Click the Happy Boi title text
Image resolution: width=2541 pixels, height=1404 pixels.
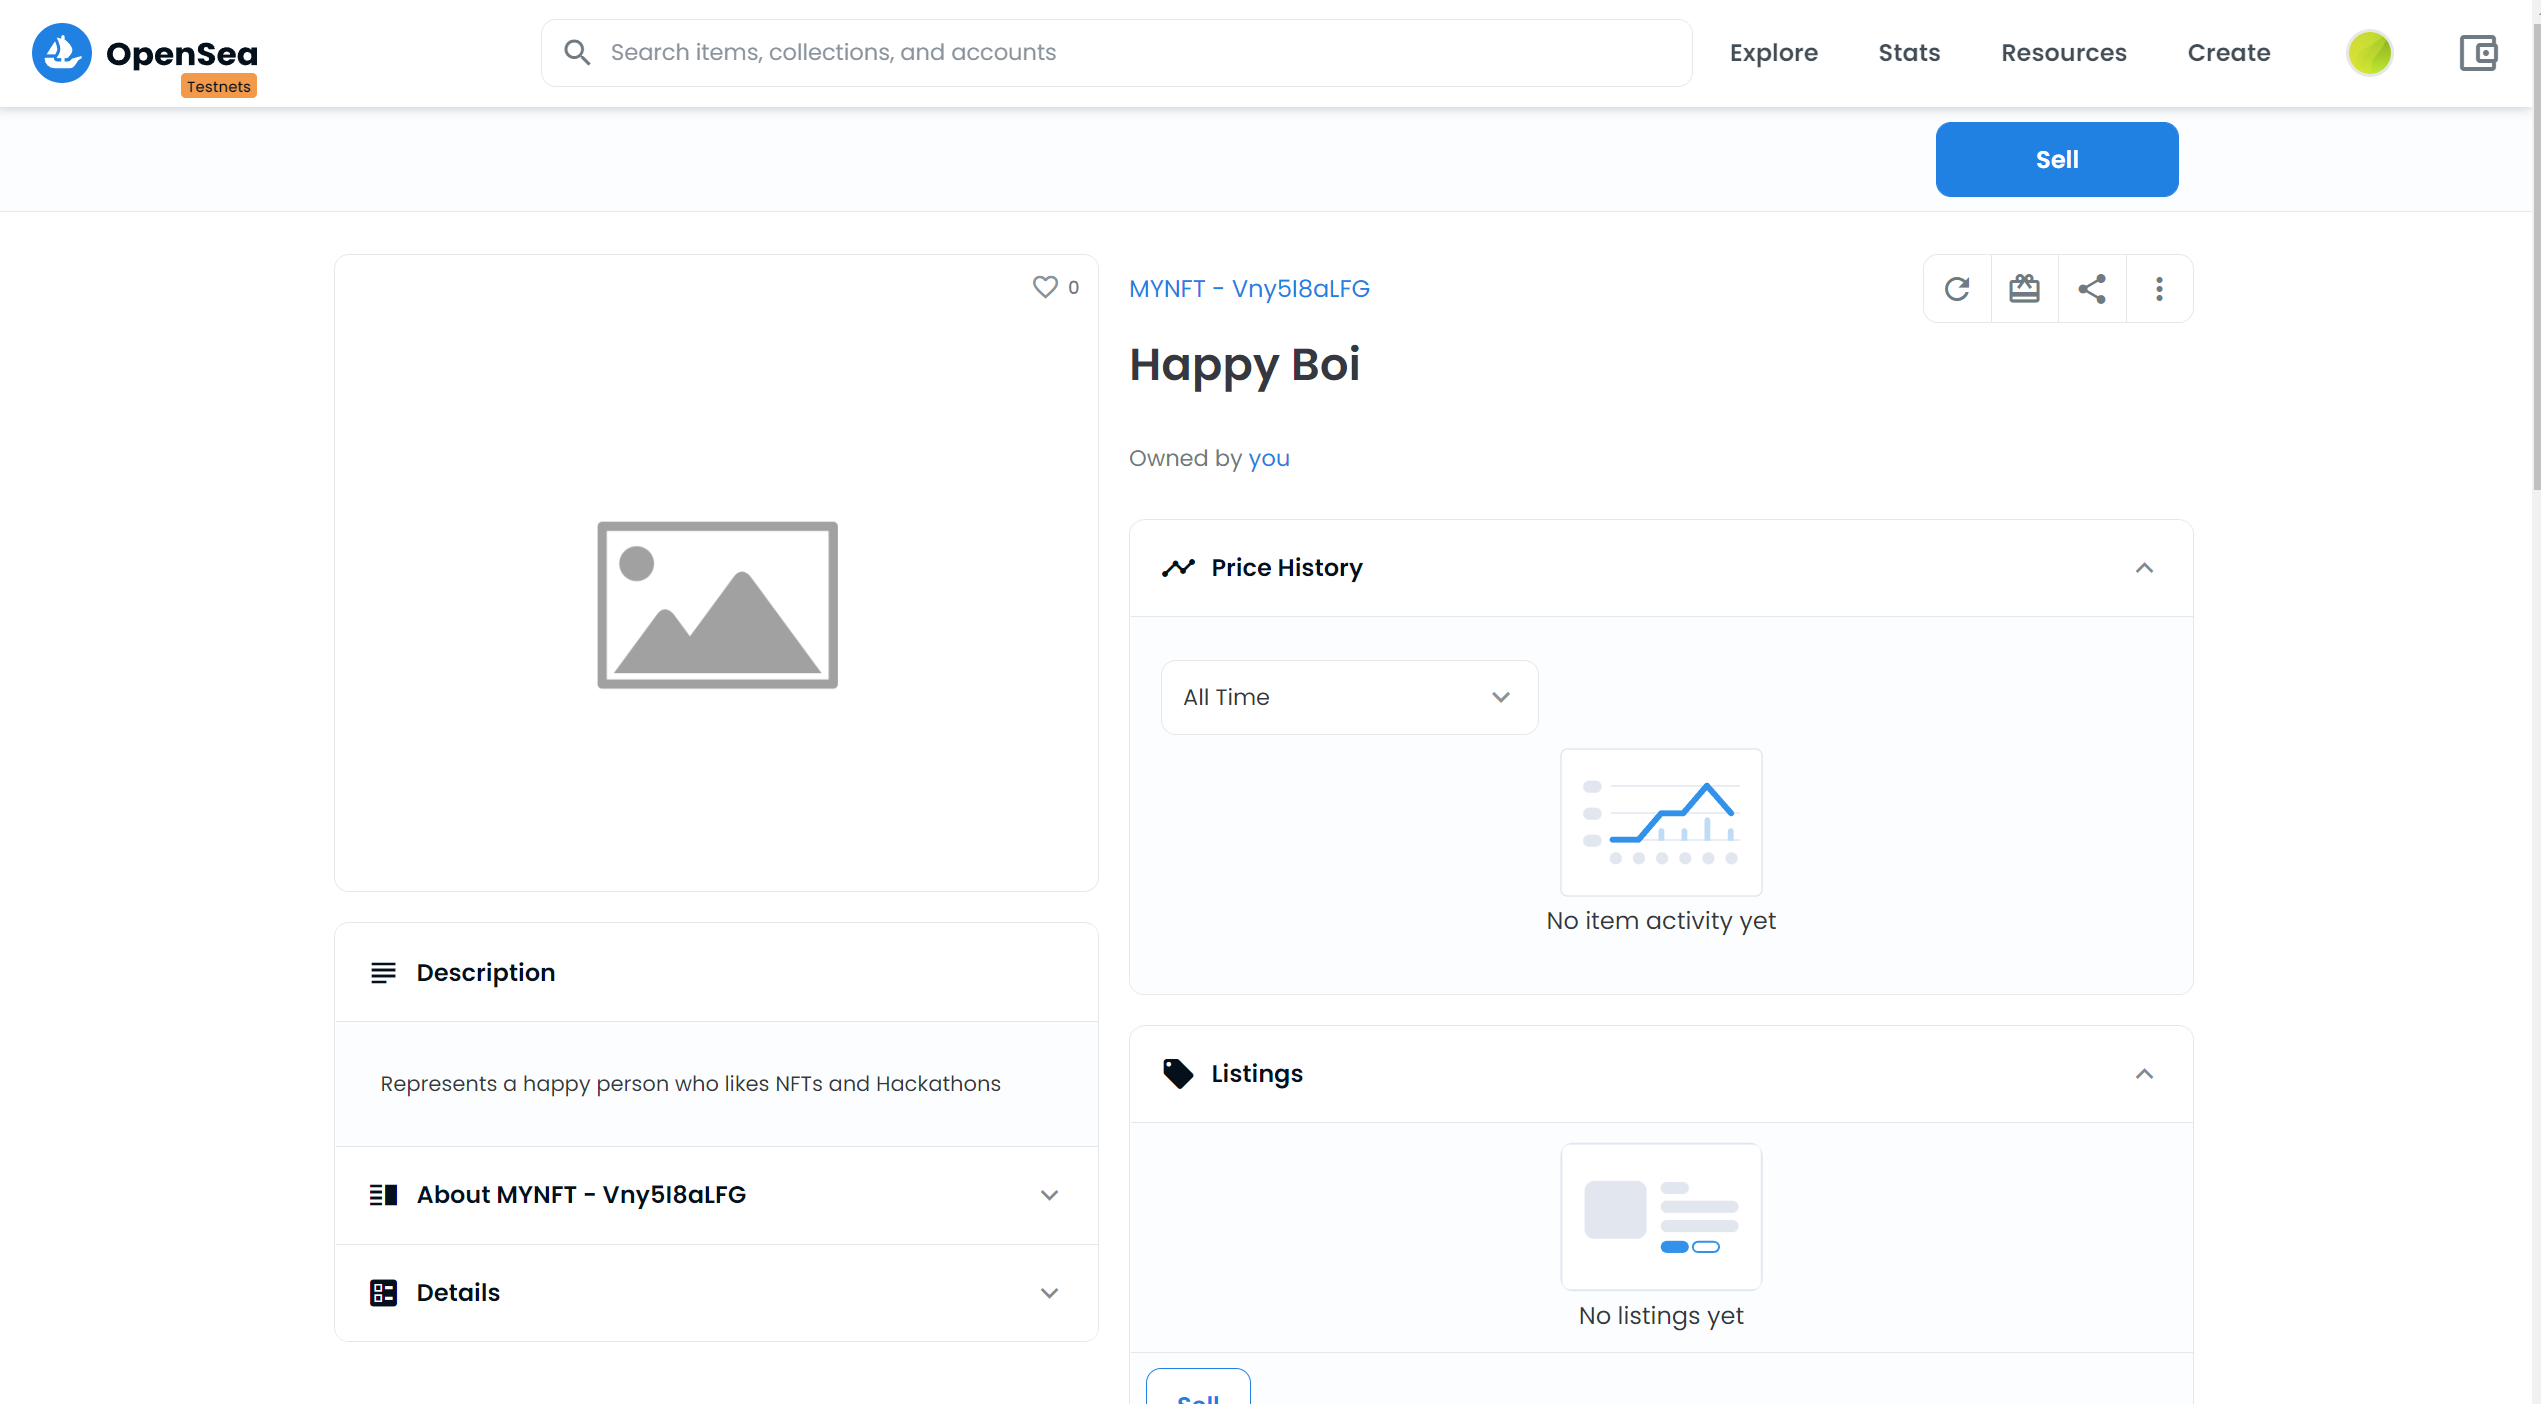[1244, 365]
